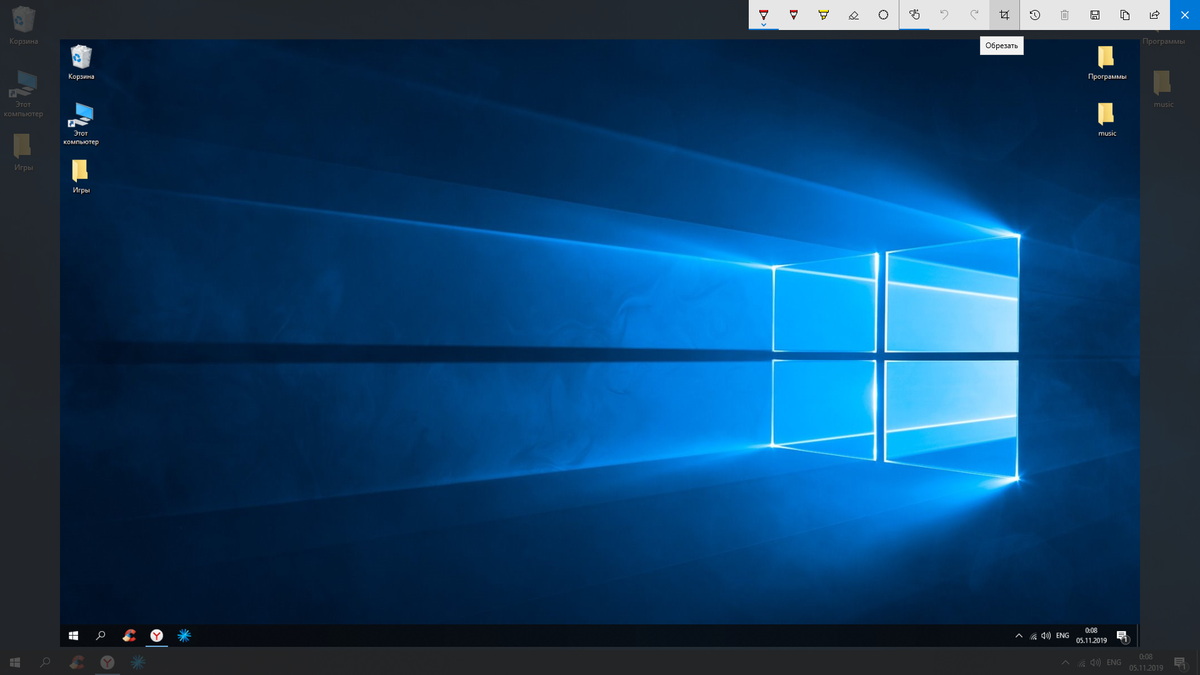Select the eraser tool
Image resolution: width=1200 pixels, height=675 pixels.
point(853,15)
